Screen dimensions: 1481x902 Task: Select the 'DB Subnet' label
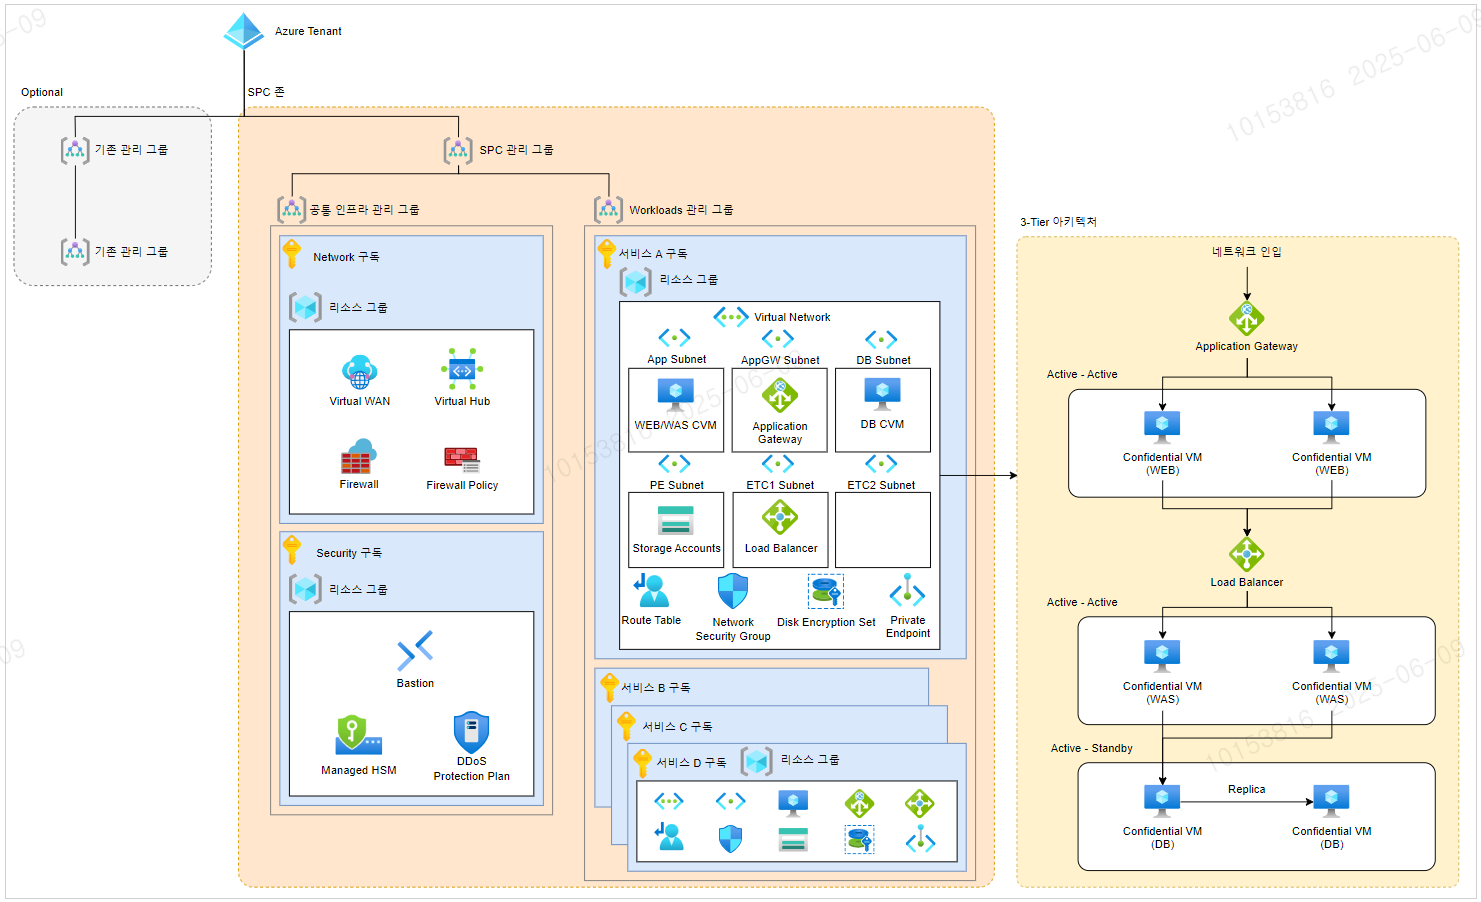point(883,360)
